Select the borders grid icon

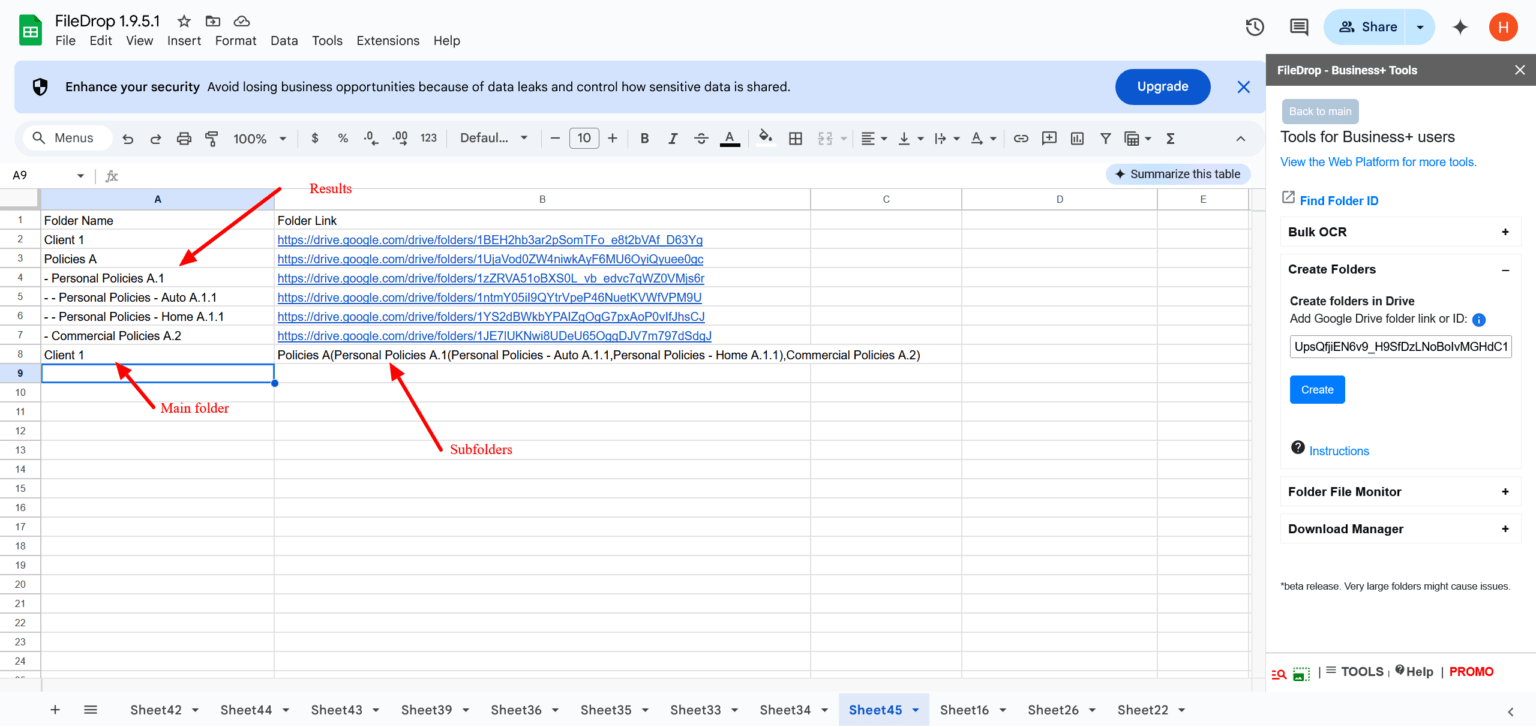(796, 138)
